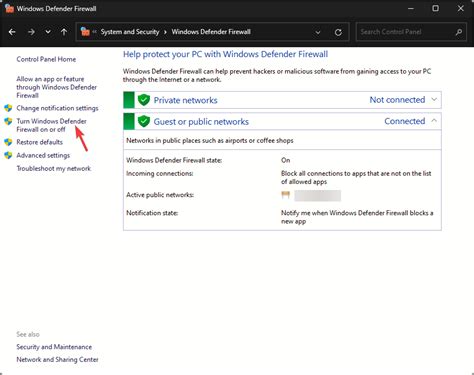Click green shield icon for Private networks
This screenshot has height=375, width=474.
(144, 100)
